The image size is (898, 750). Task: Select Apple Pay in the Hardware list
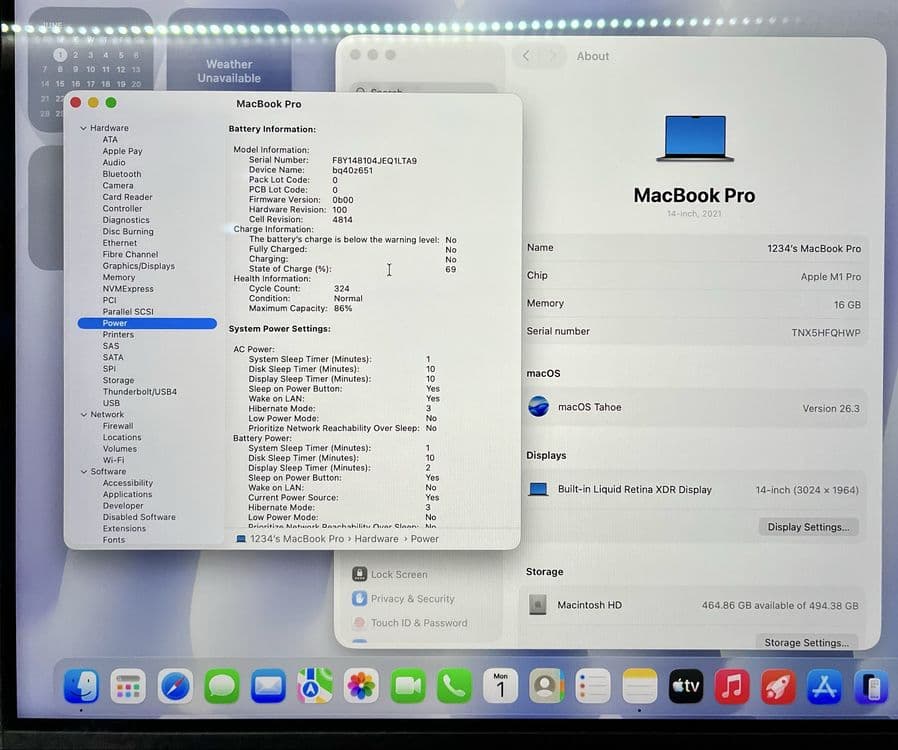[122, 151]
